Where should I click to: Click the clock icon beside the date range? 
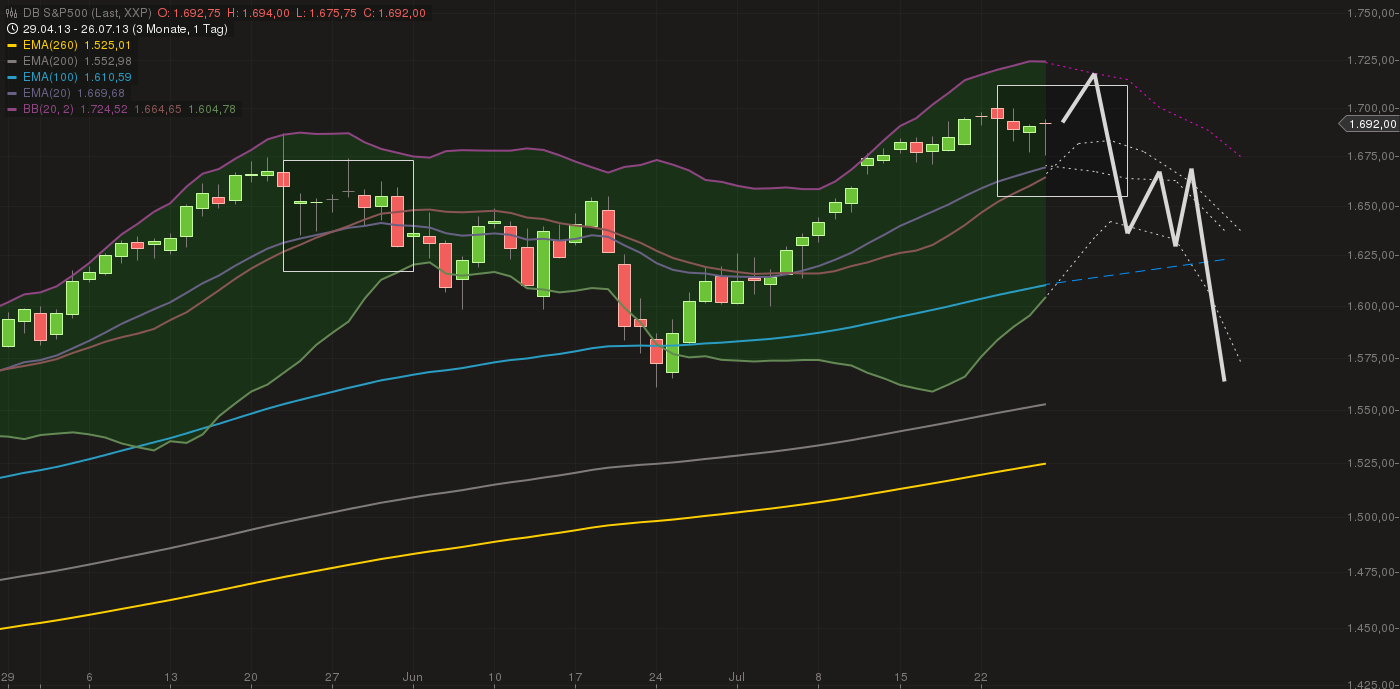[x=10, y=29]
